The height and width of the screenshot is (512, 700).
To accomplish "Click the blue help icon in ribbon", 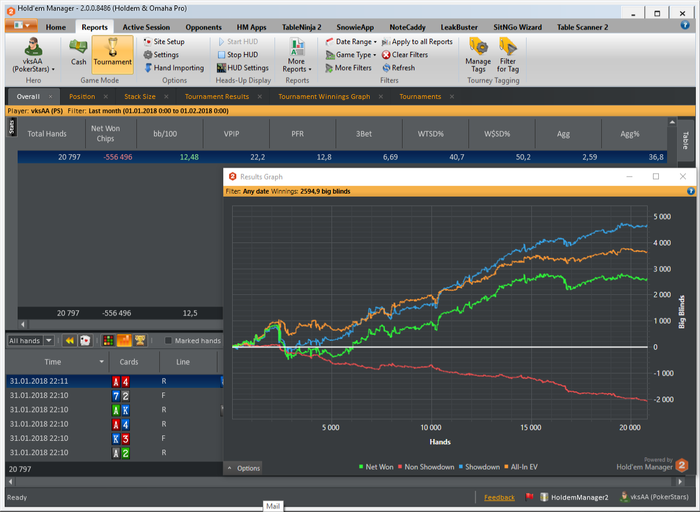I will pyautogui.click(x=685, y=25).
